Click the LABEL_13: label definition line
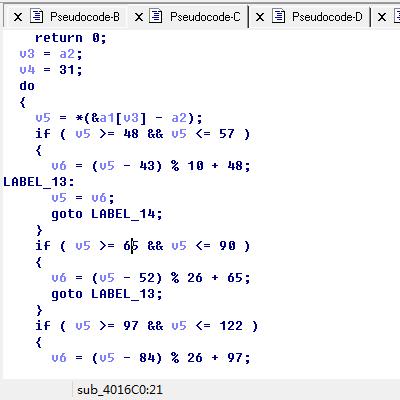The height and width of the screenshot is (400, 400). [39, 182]
